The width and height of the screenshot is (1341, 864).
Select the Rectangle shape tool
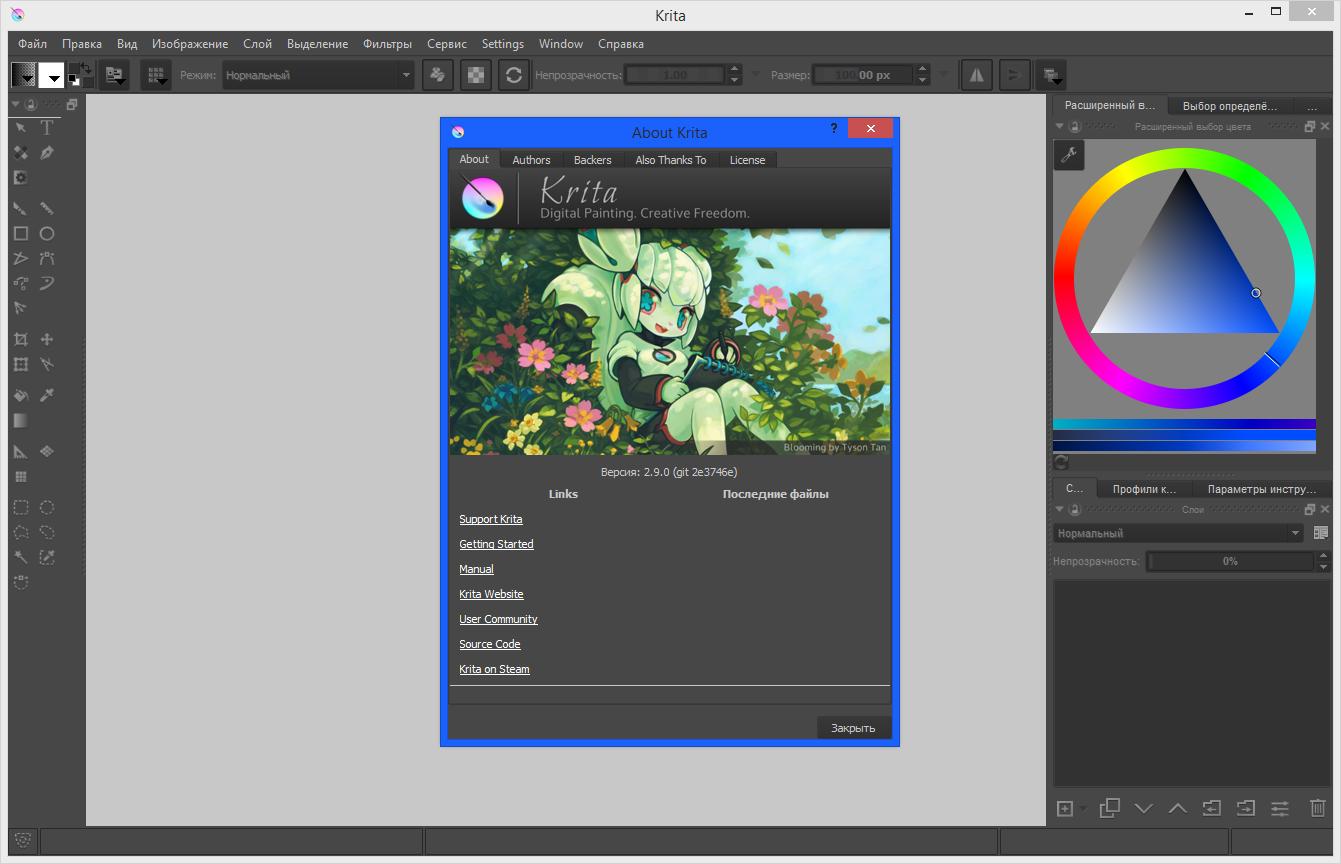[20, 233]
